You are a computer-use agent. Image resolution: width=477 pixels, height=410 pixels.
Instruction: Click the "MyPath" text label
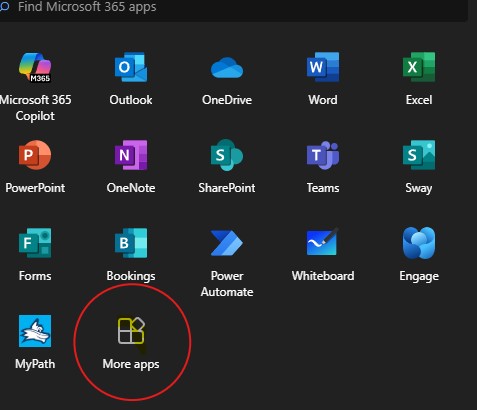click(x=35, y=364)
